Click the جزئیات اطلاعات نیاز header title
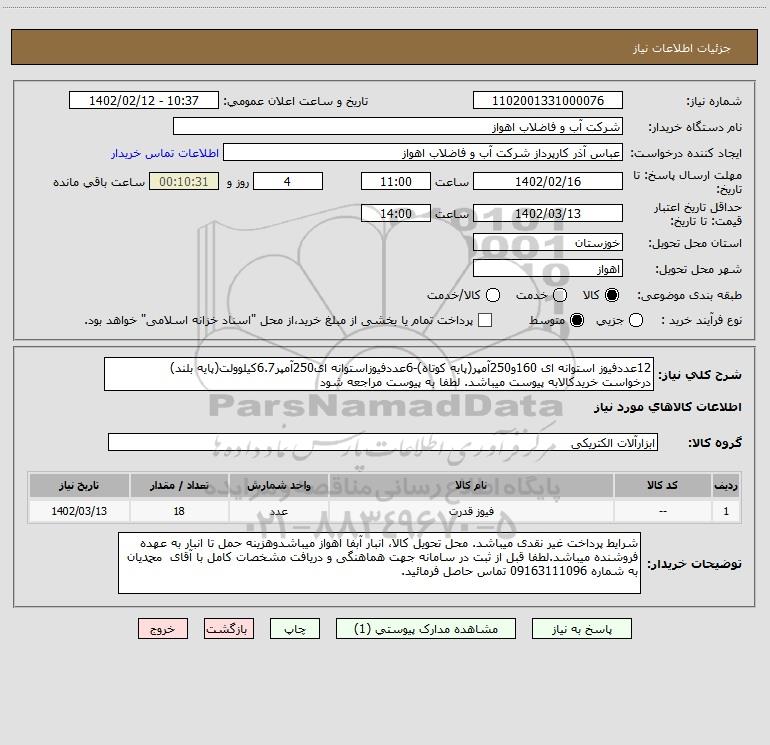Viewport: 770px width, 745px height. click(681, 48)
